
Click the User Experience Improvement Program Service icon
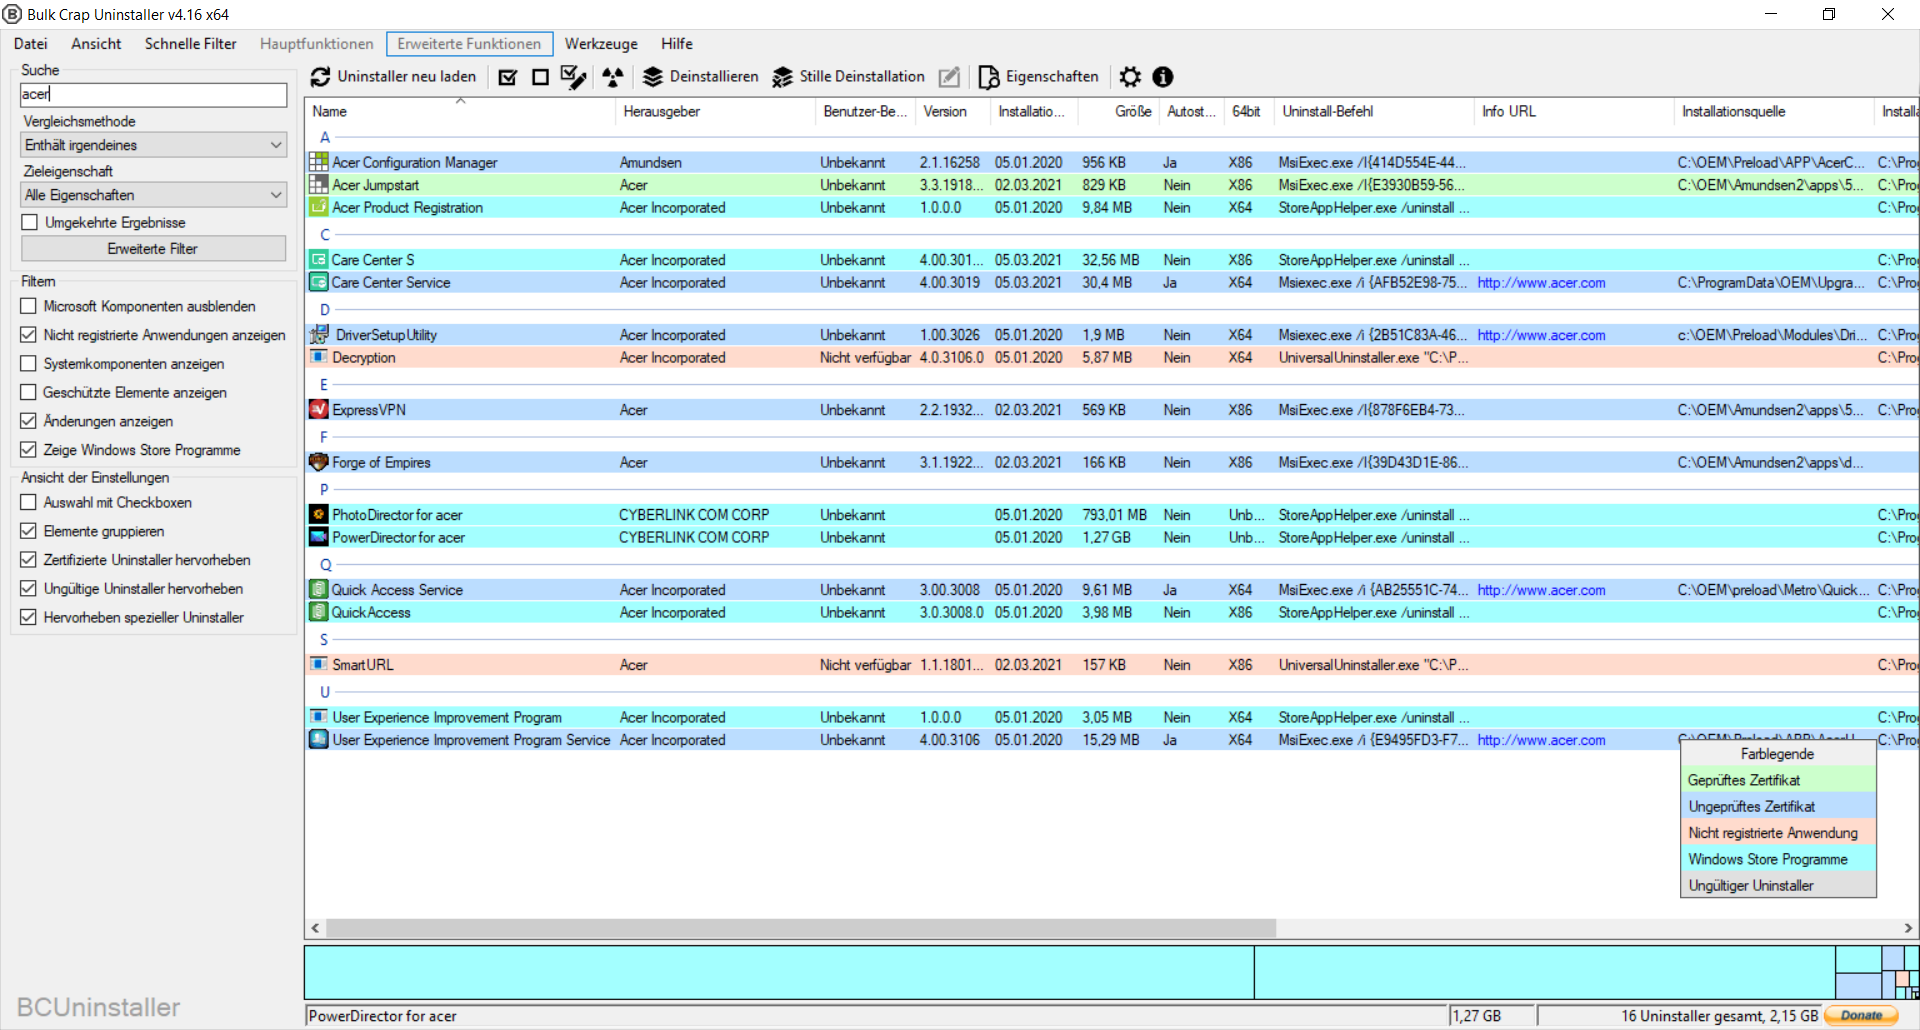tap(319, 740)
